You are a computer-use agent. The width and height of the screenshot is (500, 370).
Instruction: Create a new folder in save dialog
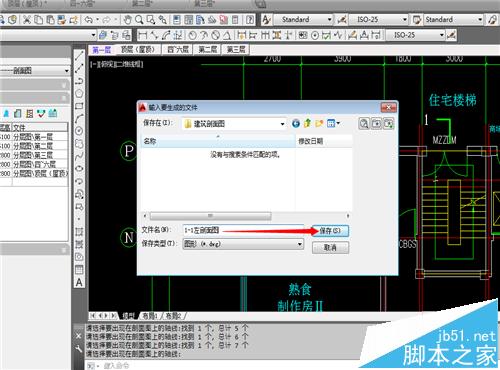click(319, 124)
